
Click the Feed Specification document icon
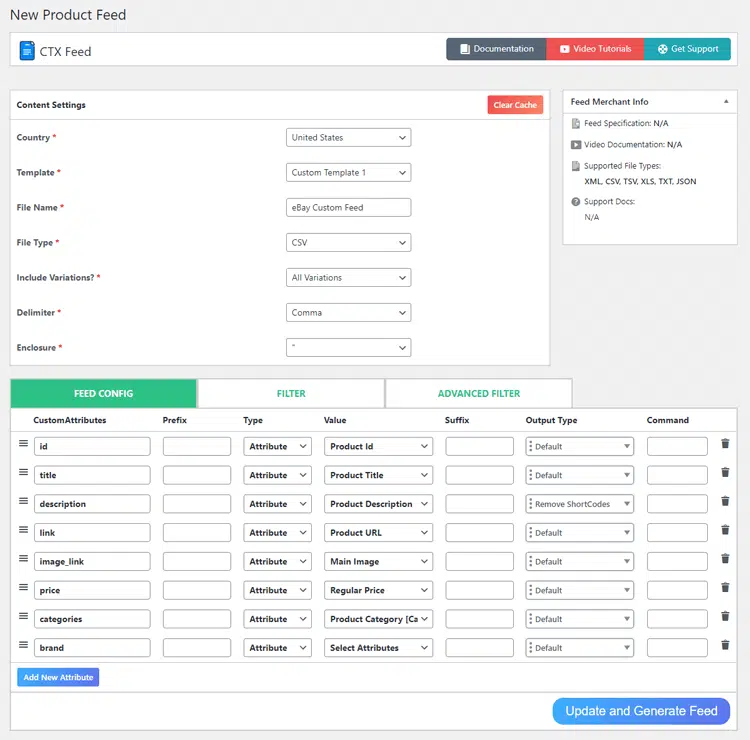[576, 123]
